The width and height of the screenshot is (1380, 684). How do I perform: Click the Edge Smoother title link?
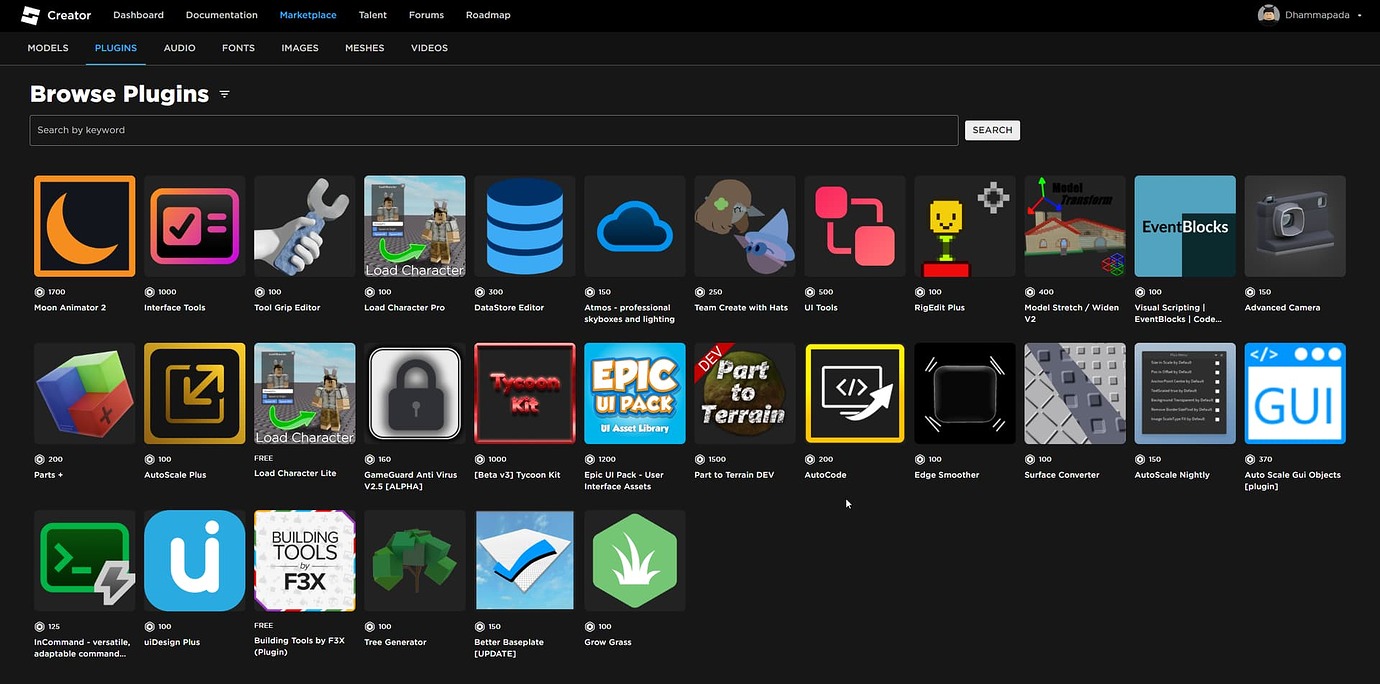(x=947, y=475)
